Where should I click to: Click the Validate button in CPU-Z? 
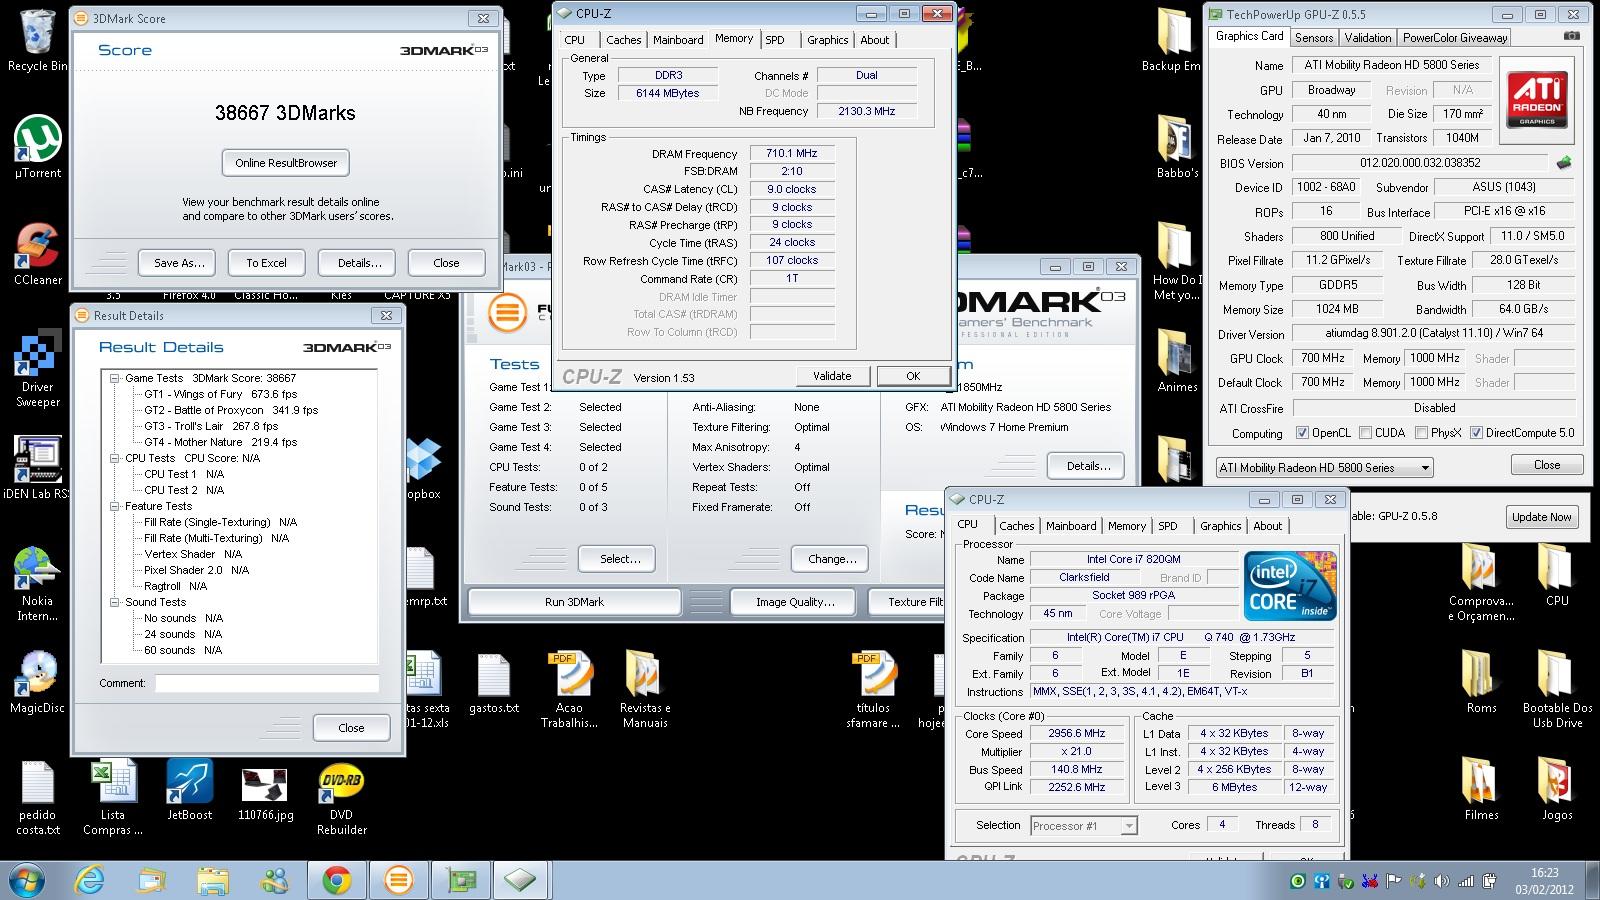coord(832,376)
